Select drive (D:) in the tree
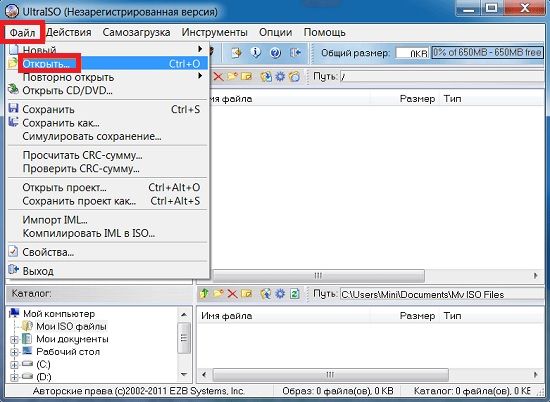 (43, 377)
